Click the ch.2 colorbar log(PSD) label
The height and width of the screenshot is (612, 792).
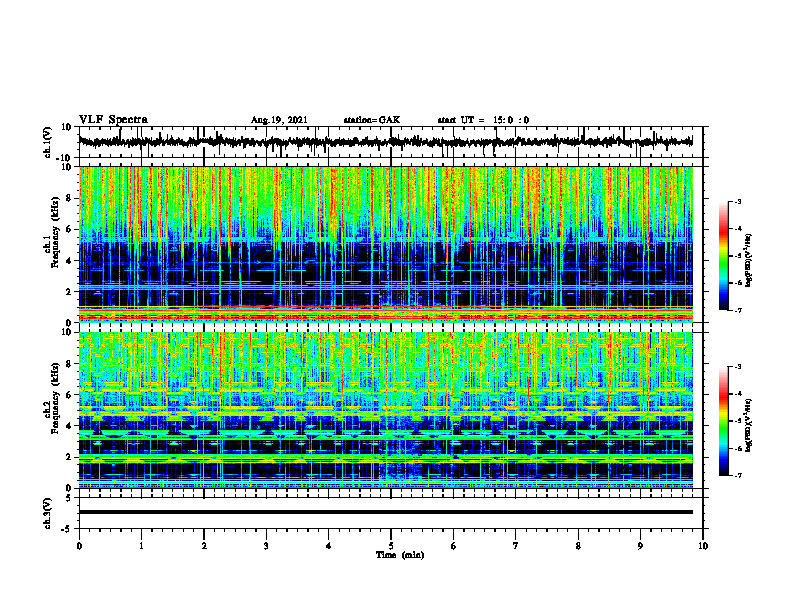[x=749, y=425]
